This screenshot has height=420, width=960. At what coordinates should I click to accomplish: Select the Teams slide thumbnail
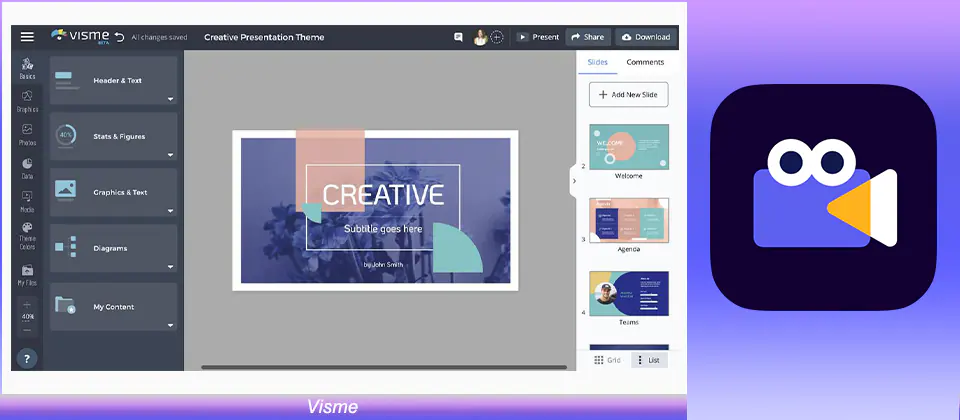point(629,294)
